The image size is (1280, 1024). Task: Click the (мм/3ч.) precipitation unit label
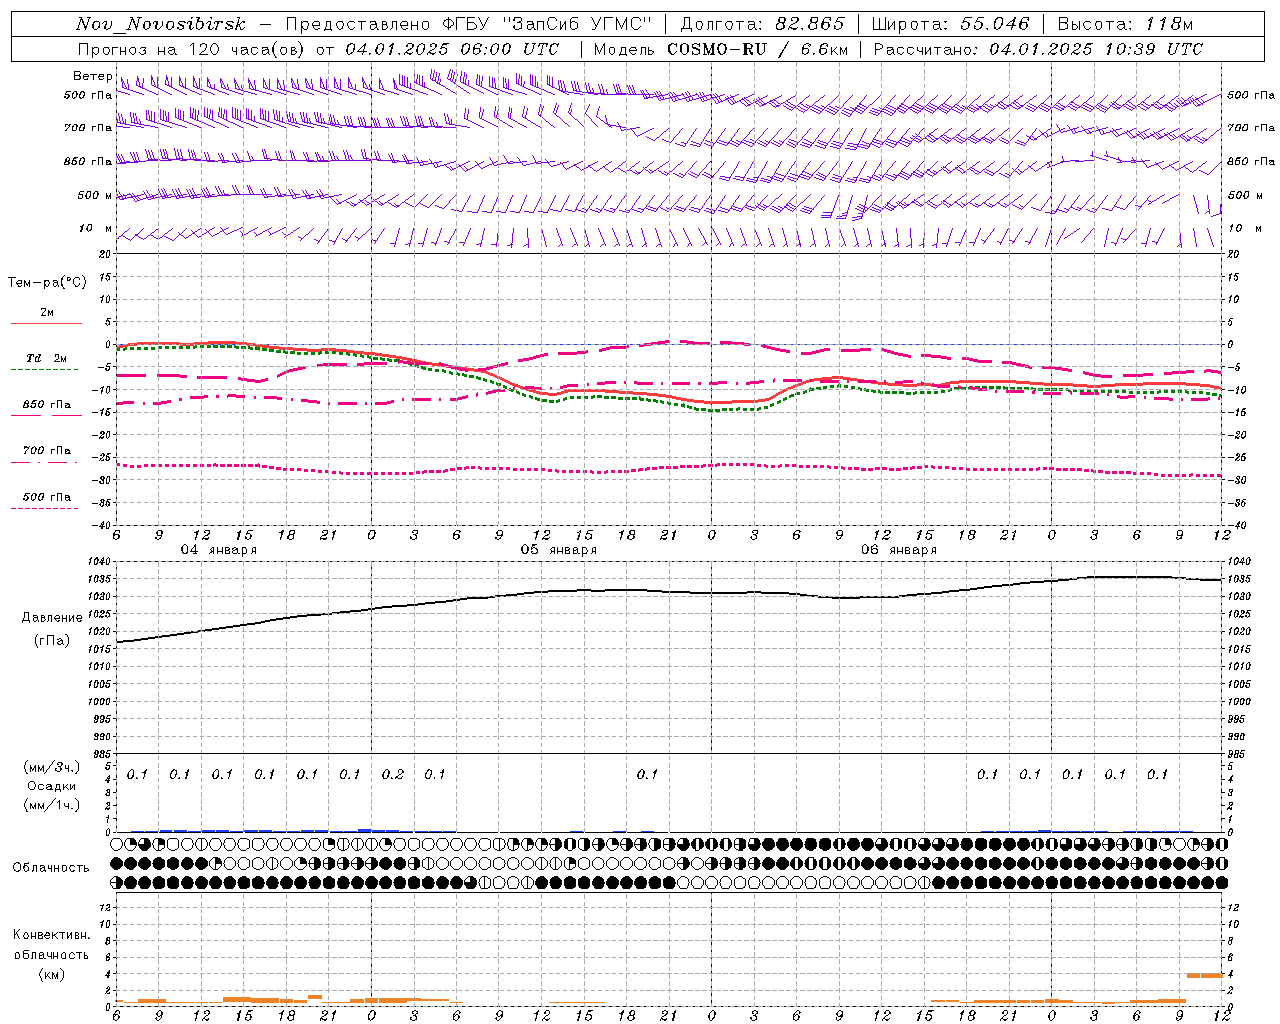tap(53, 768)
